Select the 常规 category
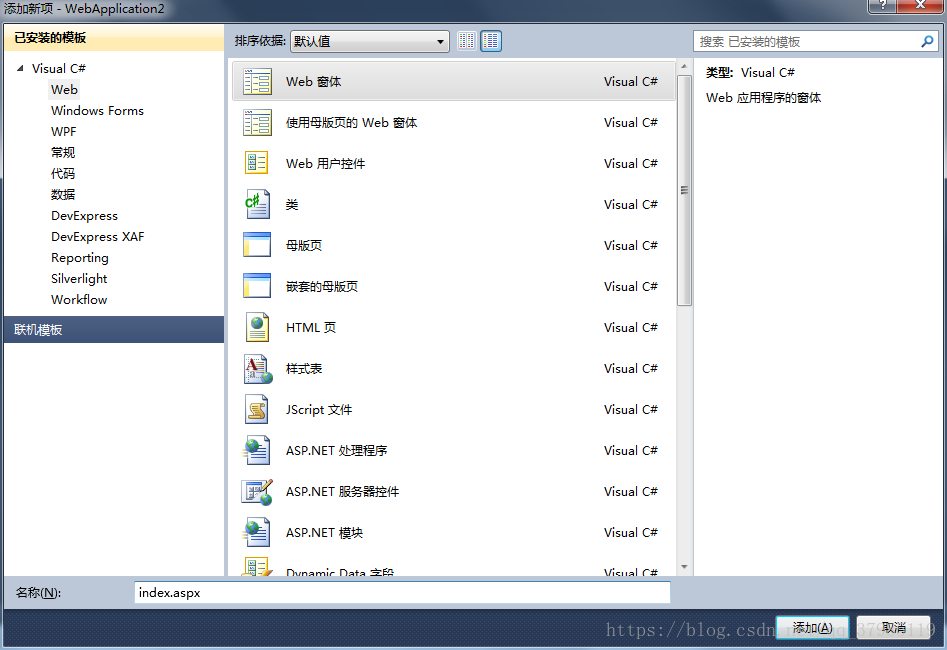The width and height of the screenshot is (947, 650). [63, 152]
